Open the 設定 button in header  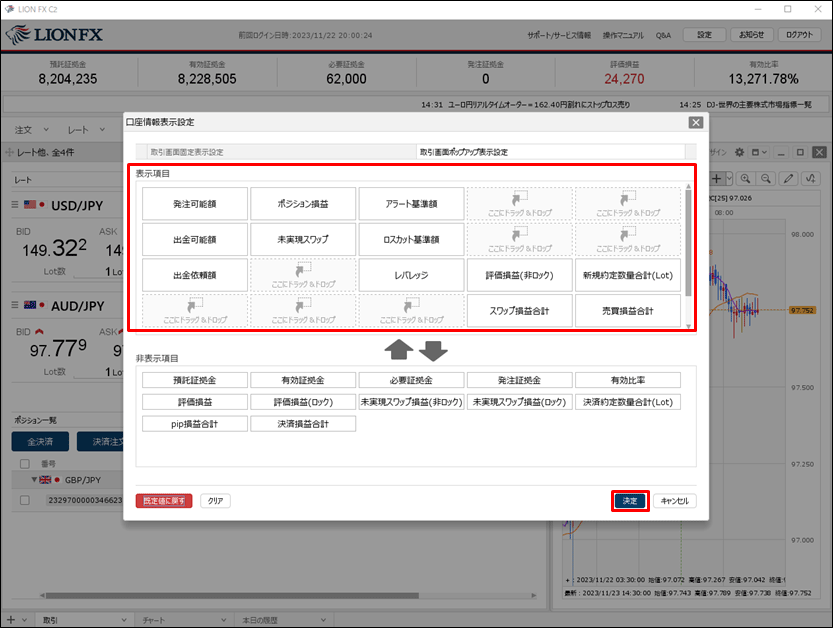click(x=704, y=35)
